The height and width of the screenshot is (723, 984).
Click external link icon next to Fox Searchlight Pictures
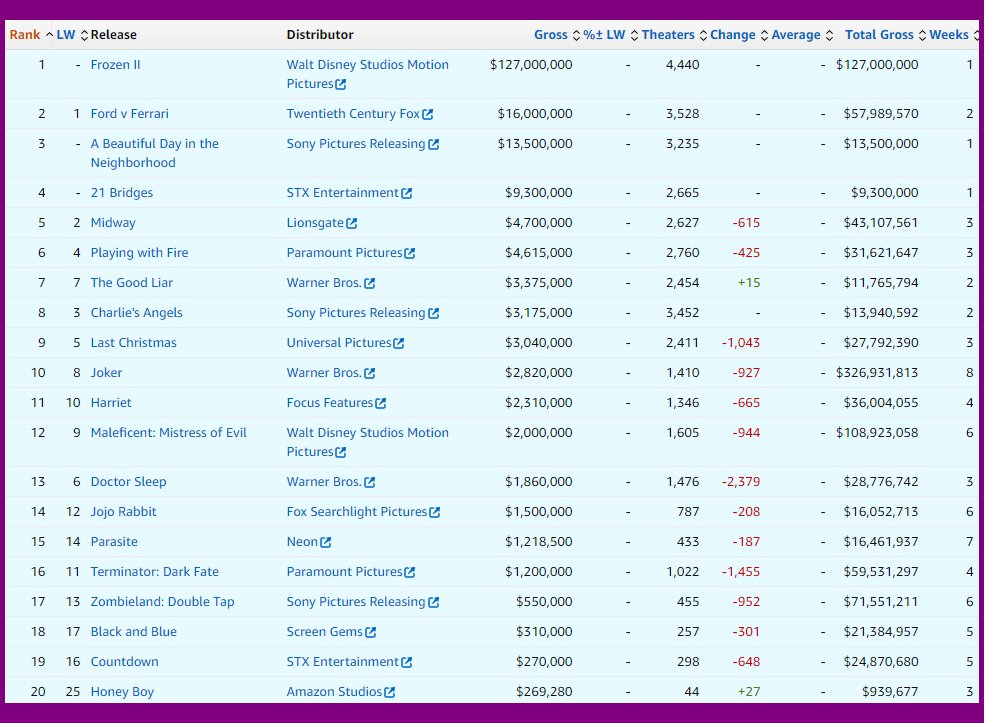(x=434, y=512)
